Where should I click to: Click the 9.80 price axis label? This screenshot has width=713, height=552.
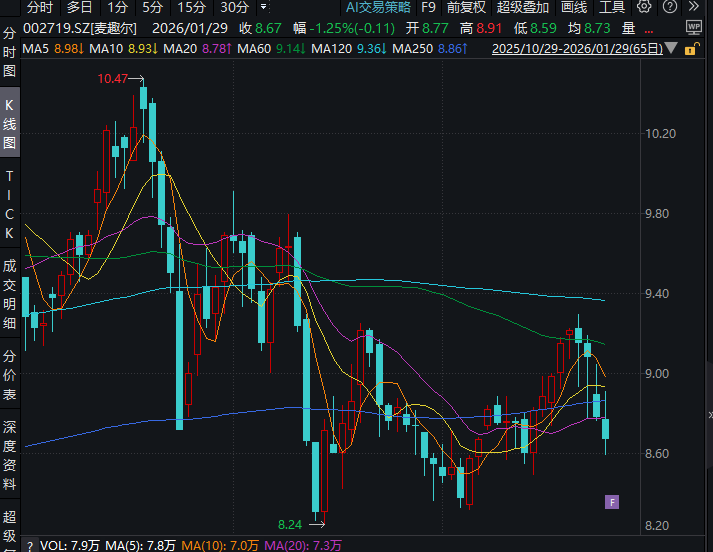[657, 214]
